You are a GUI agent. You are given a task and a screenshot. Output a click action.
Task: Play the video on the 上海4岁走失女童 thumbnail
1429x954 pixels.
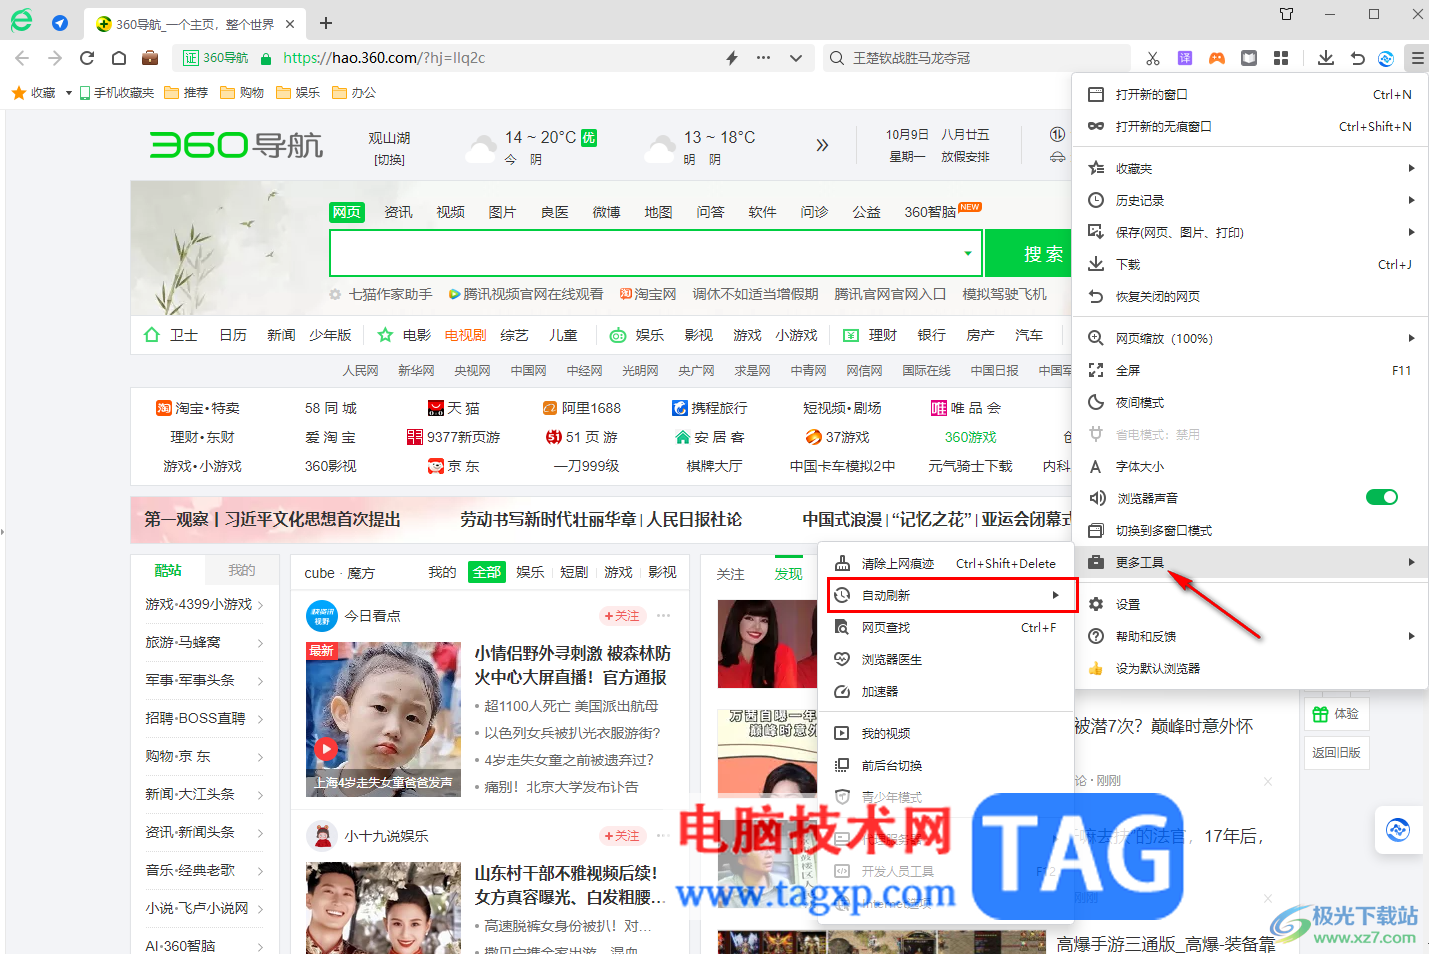326,749
